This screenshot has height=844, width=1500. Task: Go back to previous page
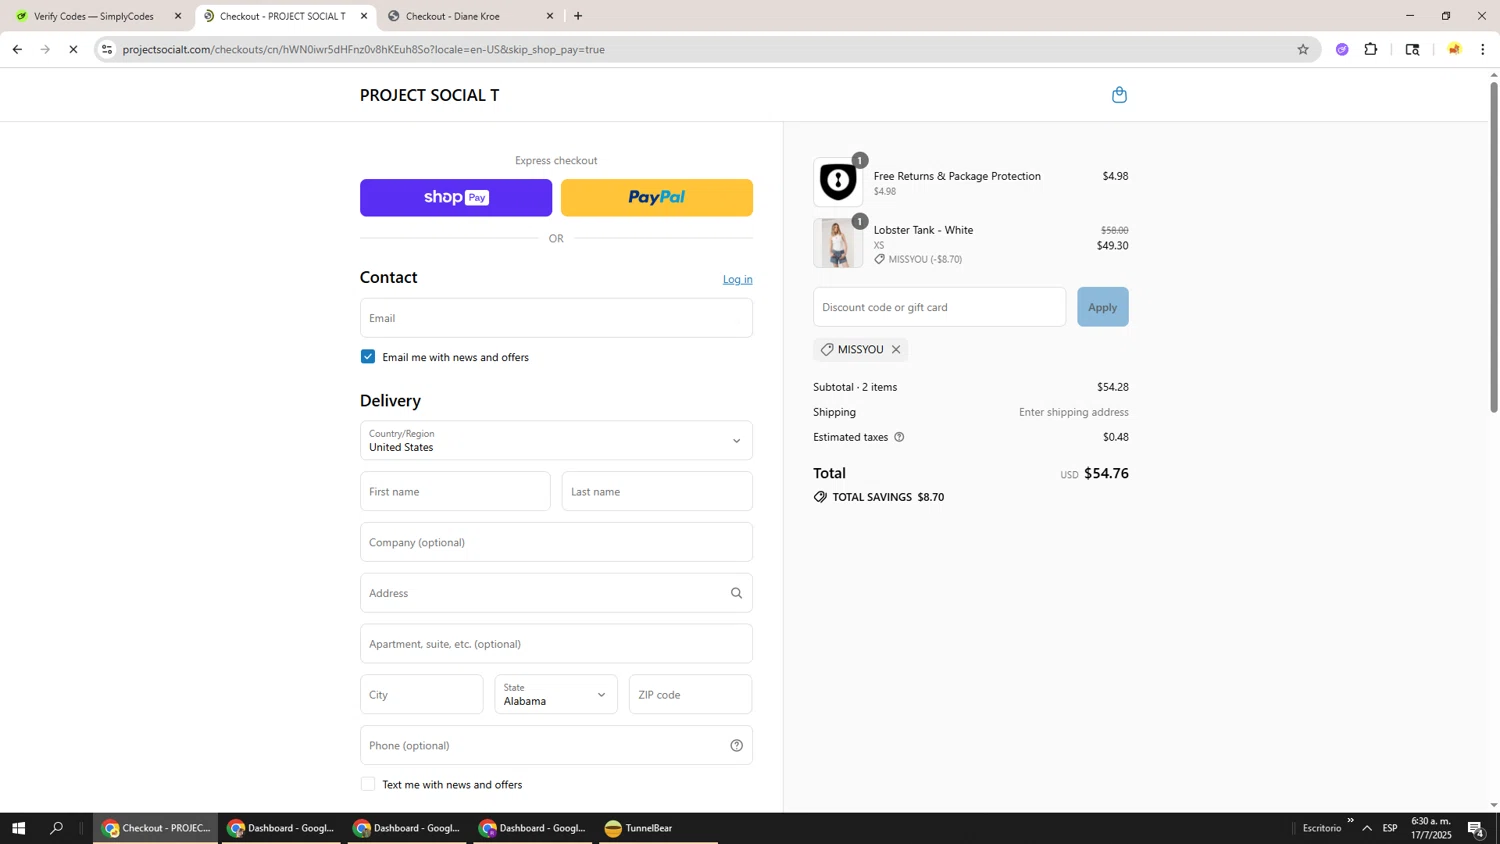coord(17,49)
